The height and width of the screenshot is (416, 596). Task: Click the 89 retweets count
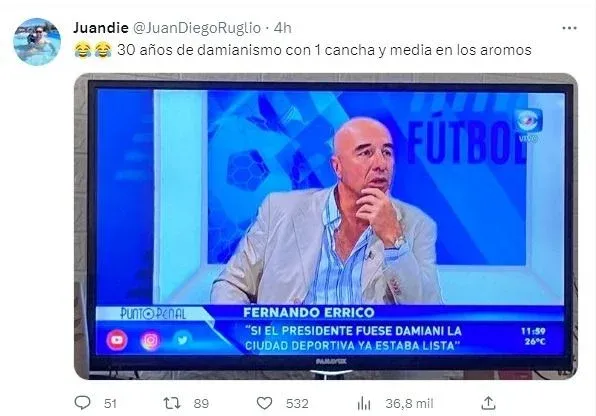click(201, 403)
